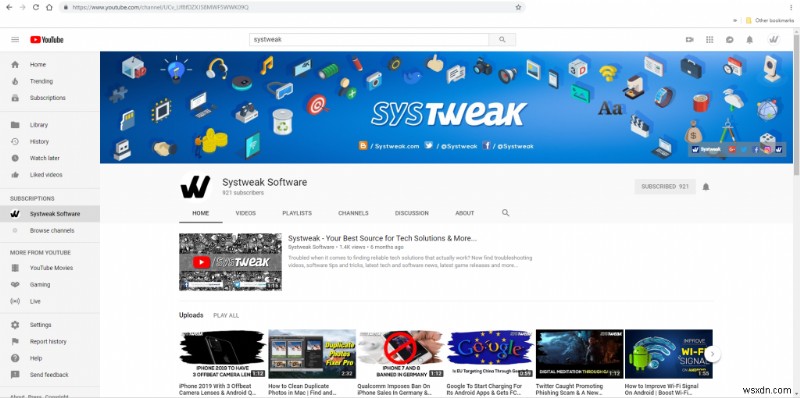Switch to the DISCUSSION tab
Screen dimensions: 800x398
click(x=412, y=213)
